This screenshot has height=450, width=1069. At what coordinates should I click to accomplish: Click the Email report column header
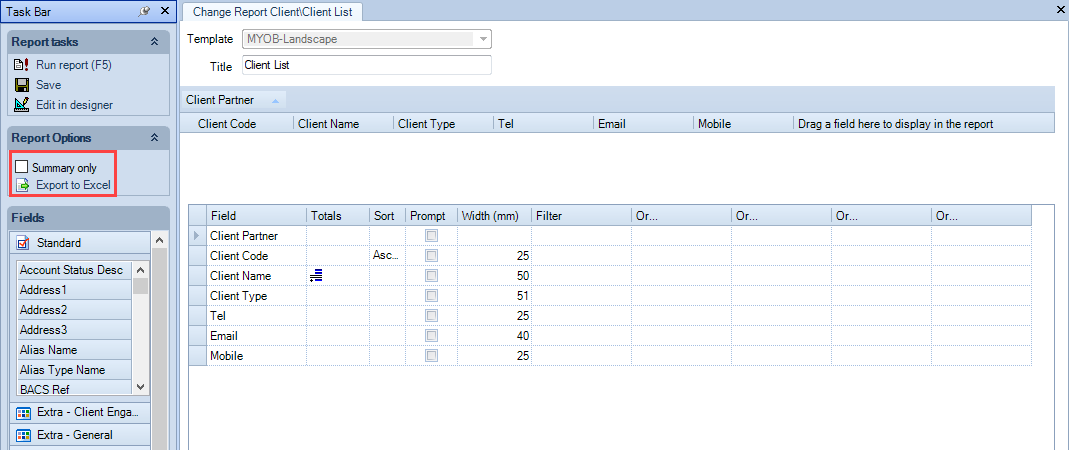coord(643,124)
